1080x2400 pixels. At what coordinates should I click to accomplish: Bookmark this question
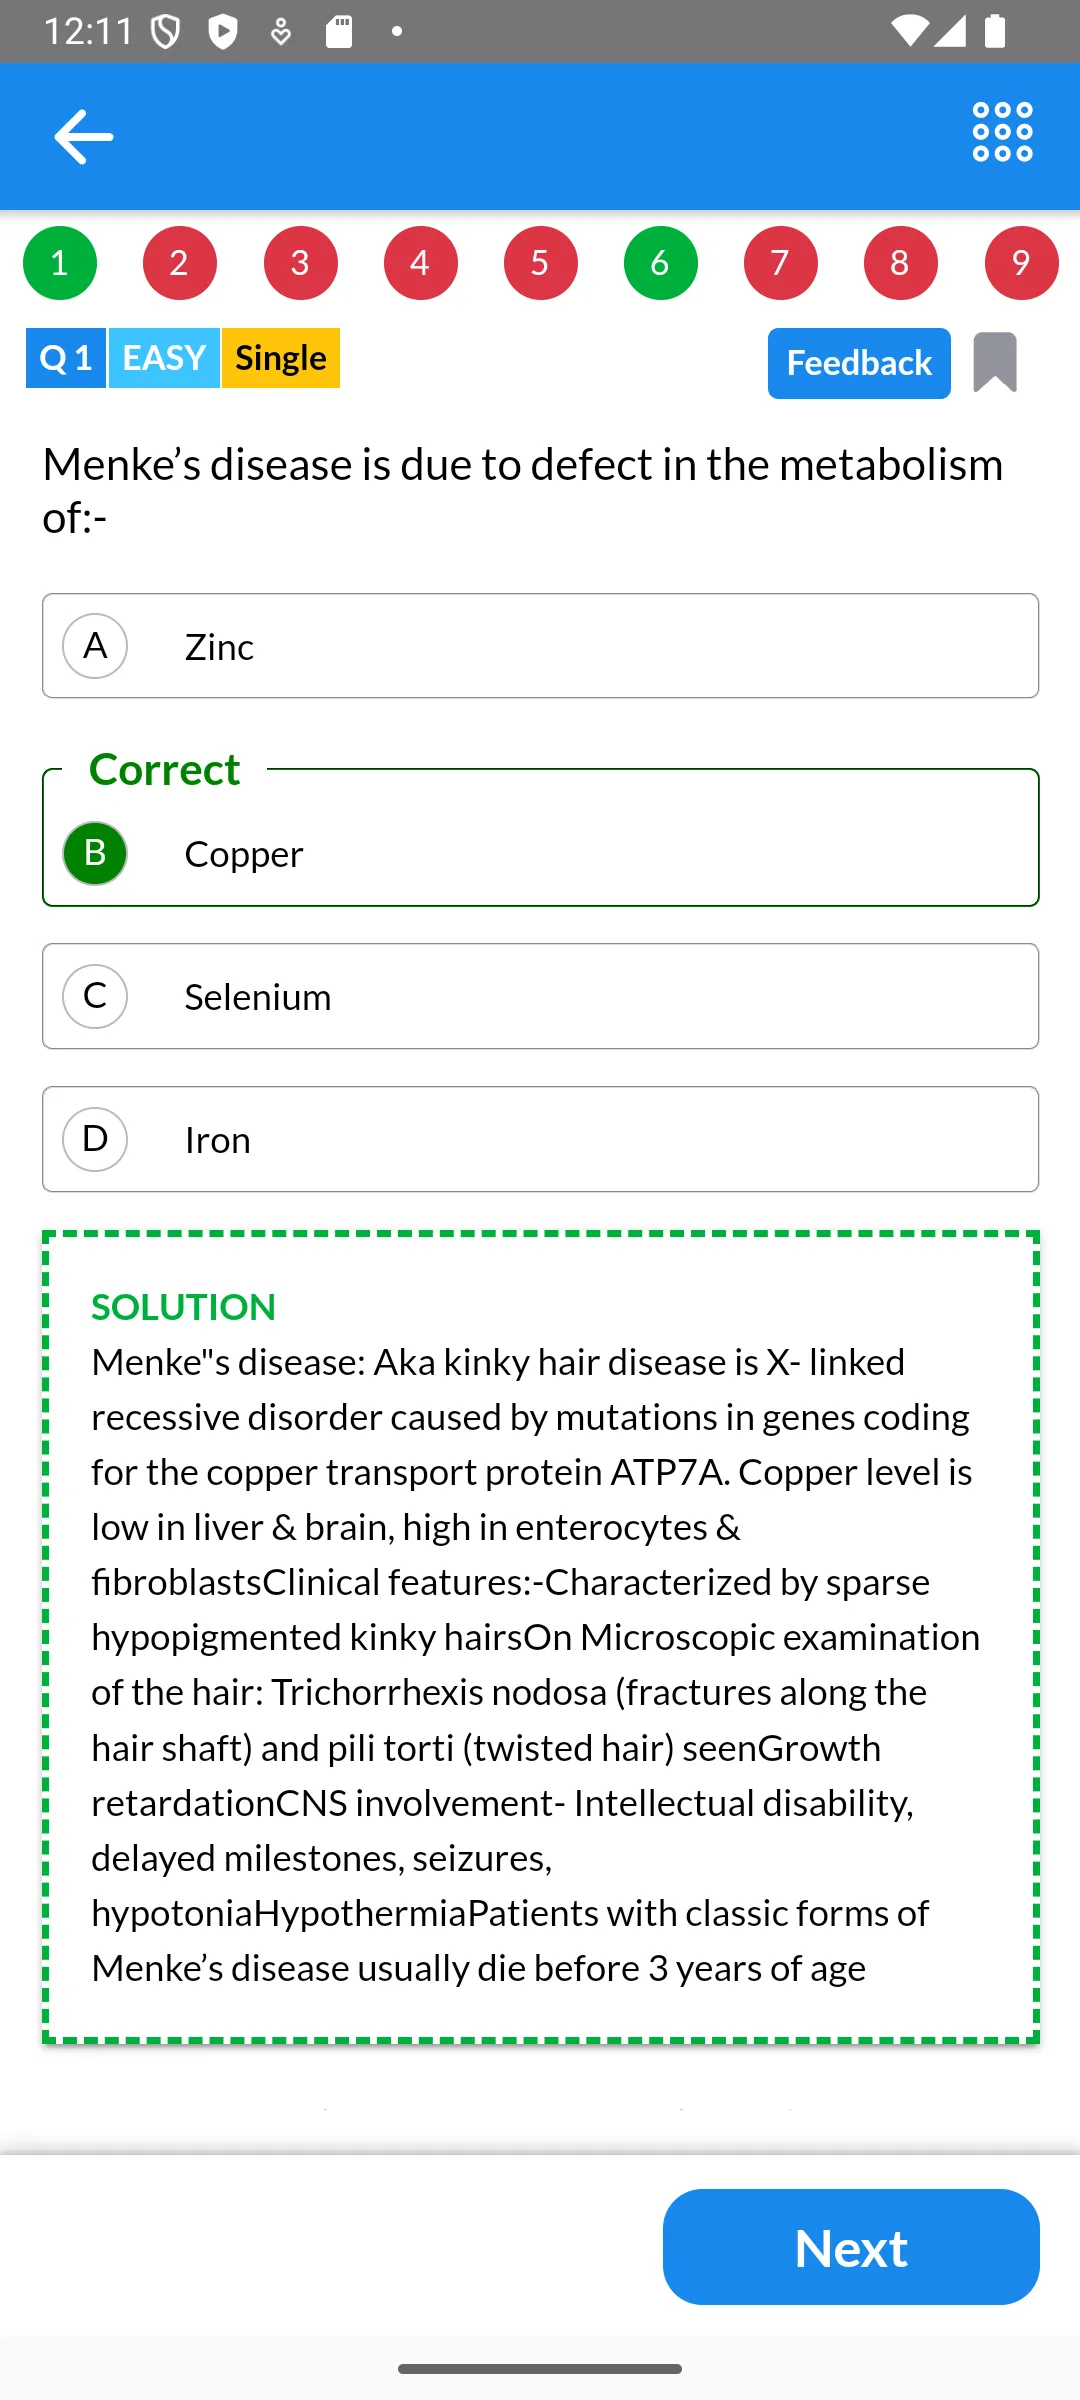click(995, 362)
